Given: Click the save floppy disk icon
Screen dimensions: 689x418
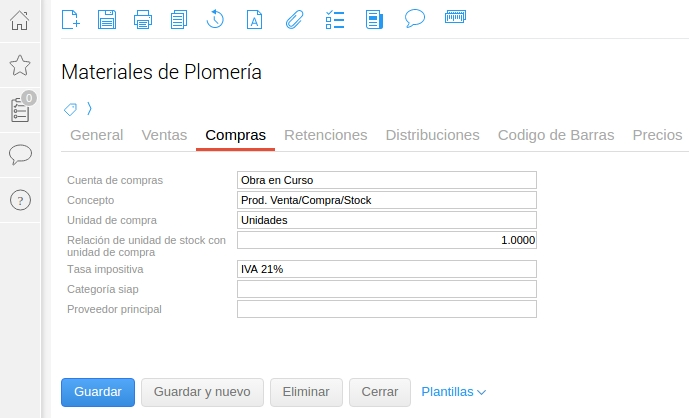Looking at the screenshot, I should [x=106, y=19].
